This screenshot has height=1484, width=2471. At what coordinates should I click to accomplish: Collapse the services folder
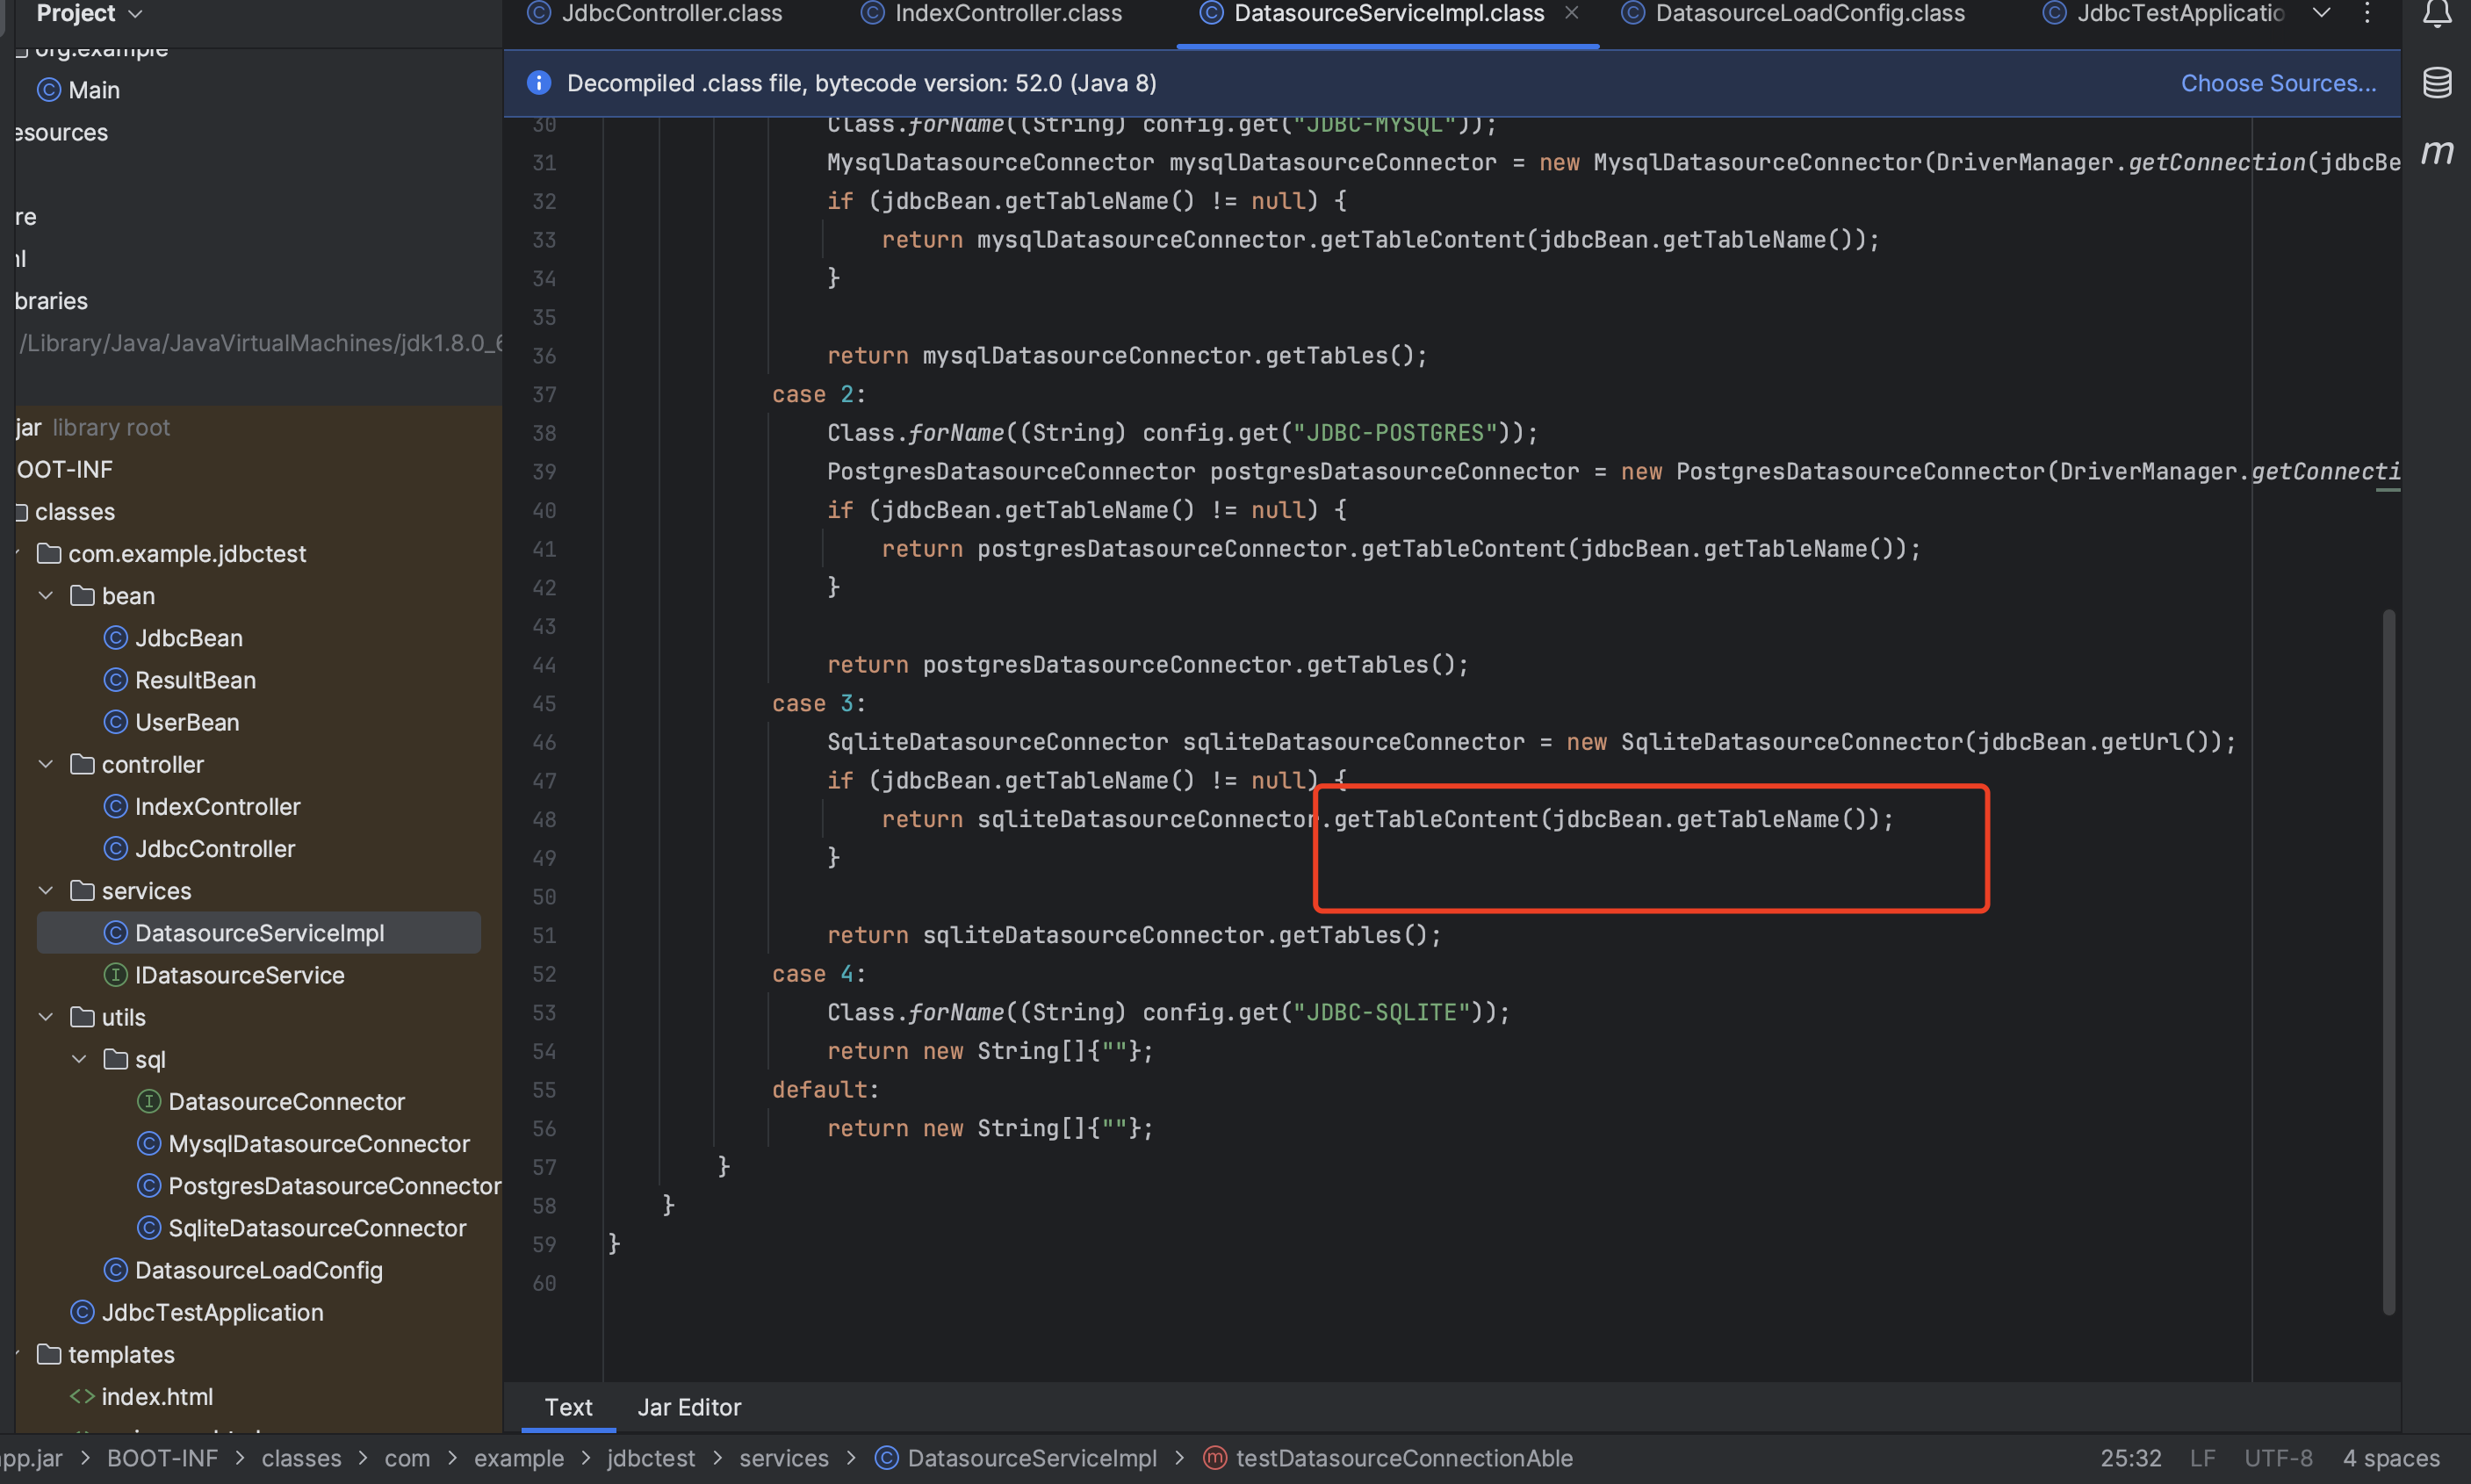[x=46, y=891]
